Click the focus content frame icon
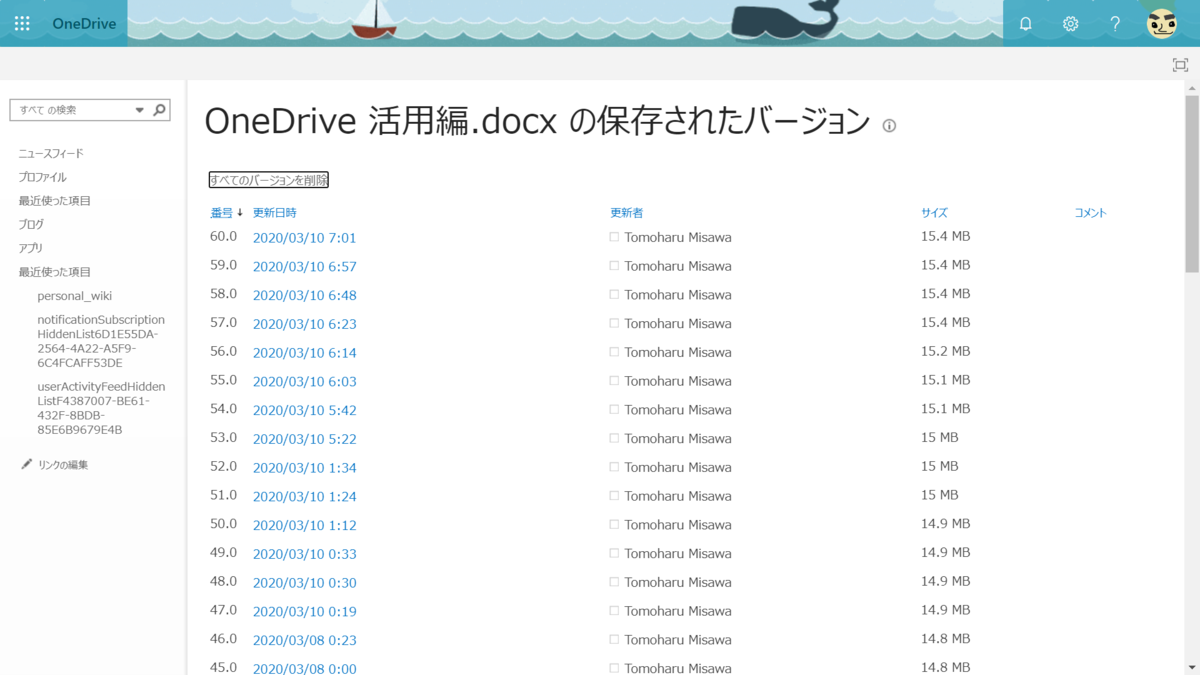 (1180, 65)
